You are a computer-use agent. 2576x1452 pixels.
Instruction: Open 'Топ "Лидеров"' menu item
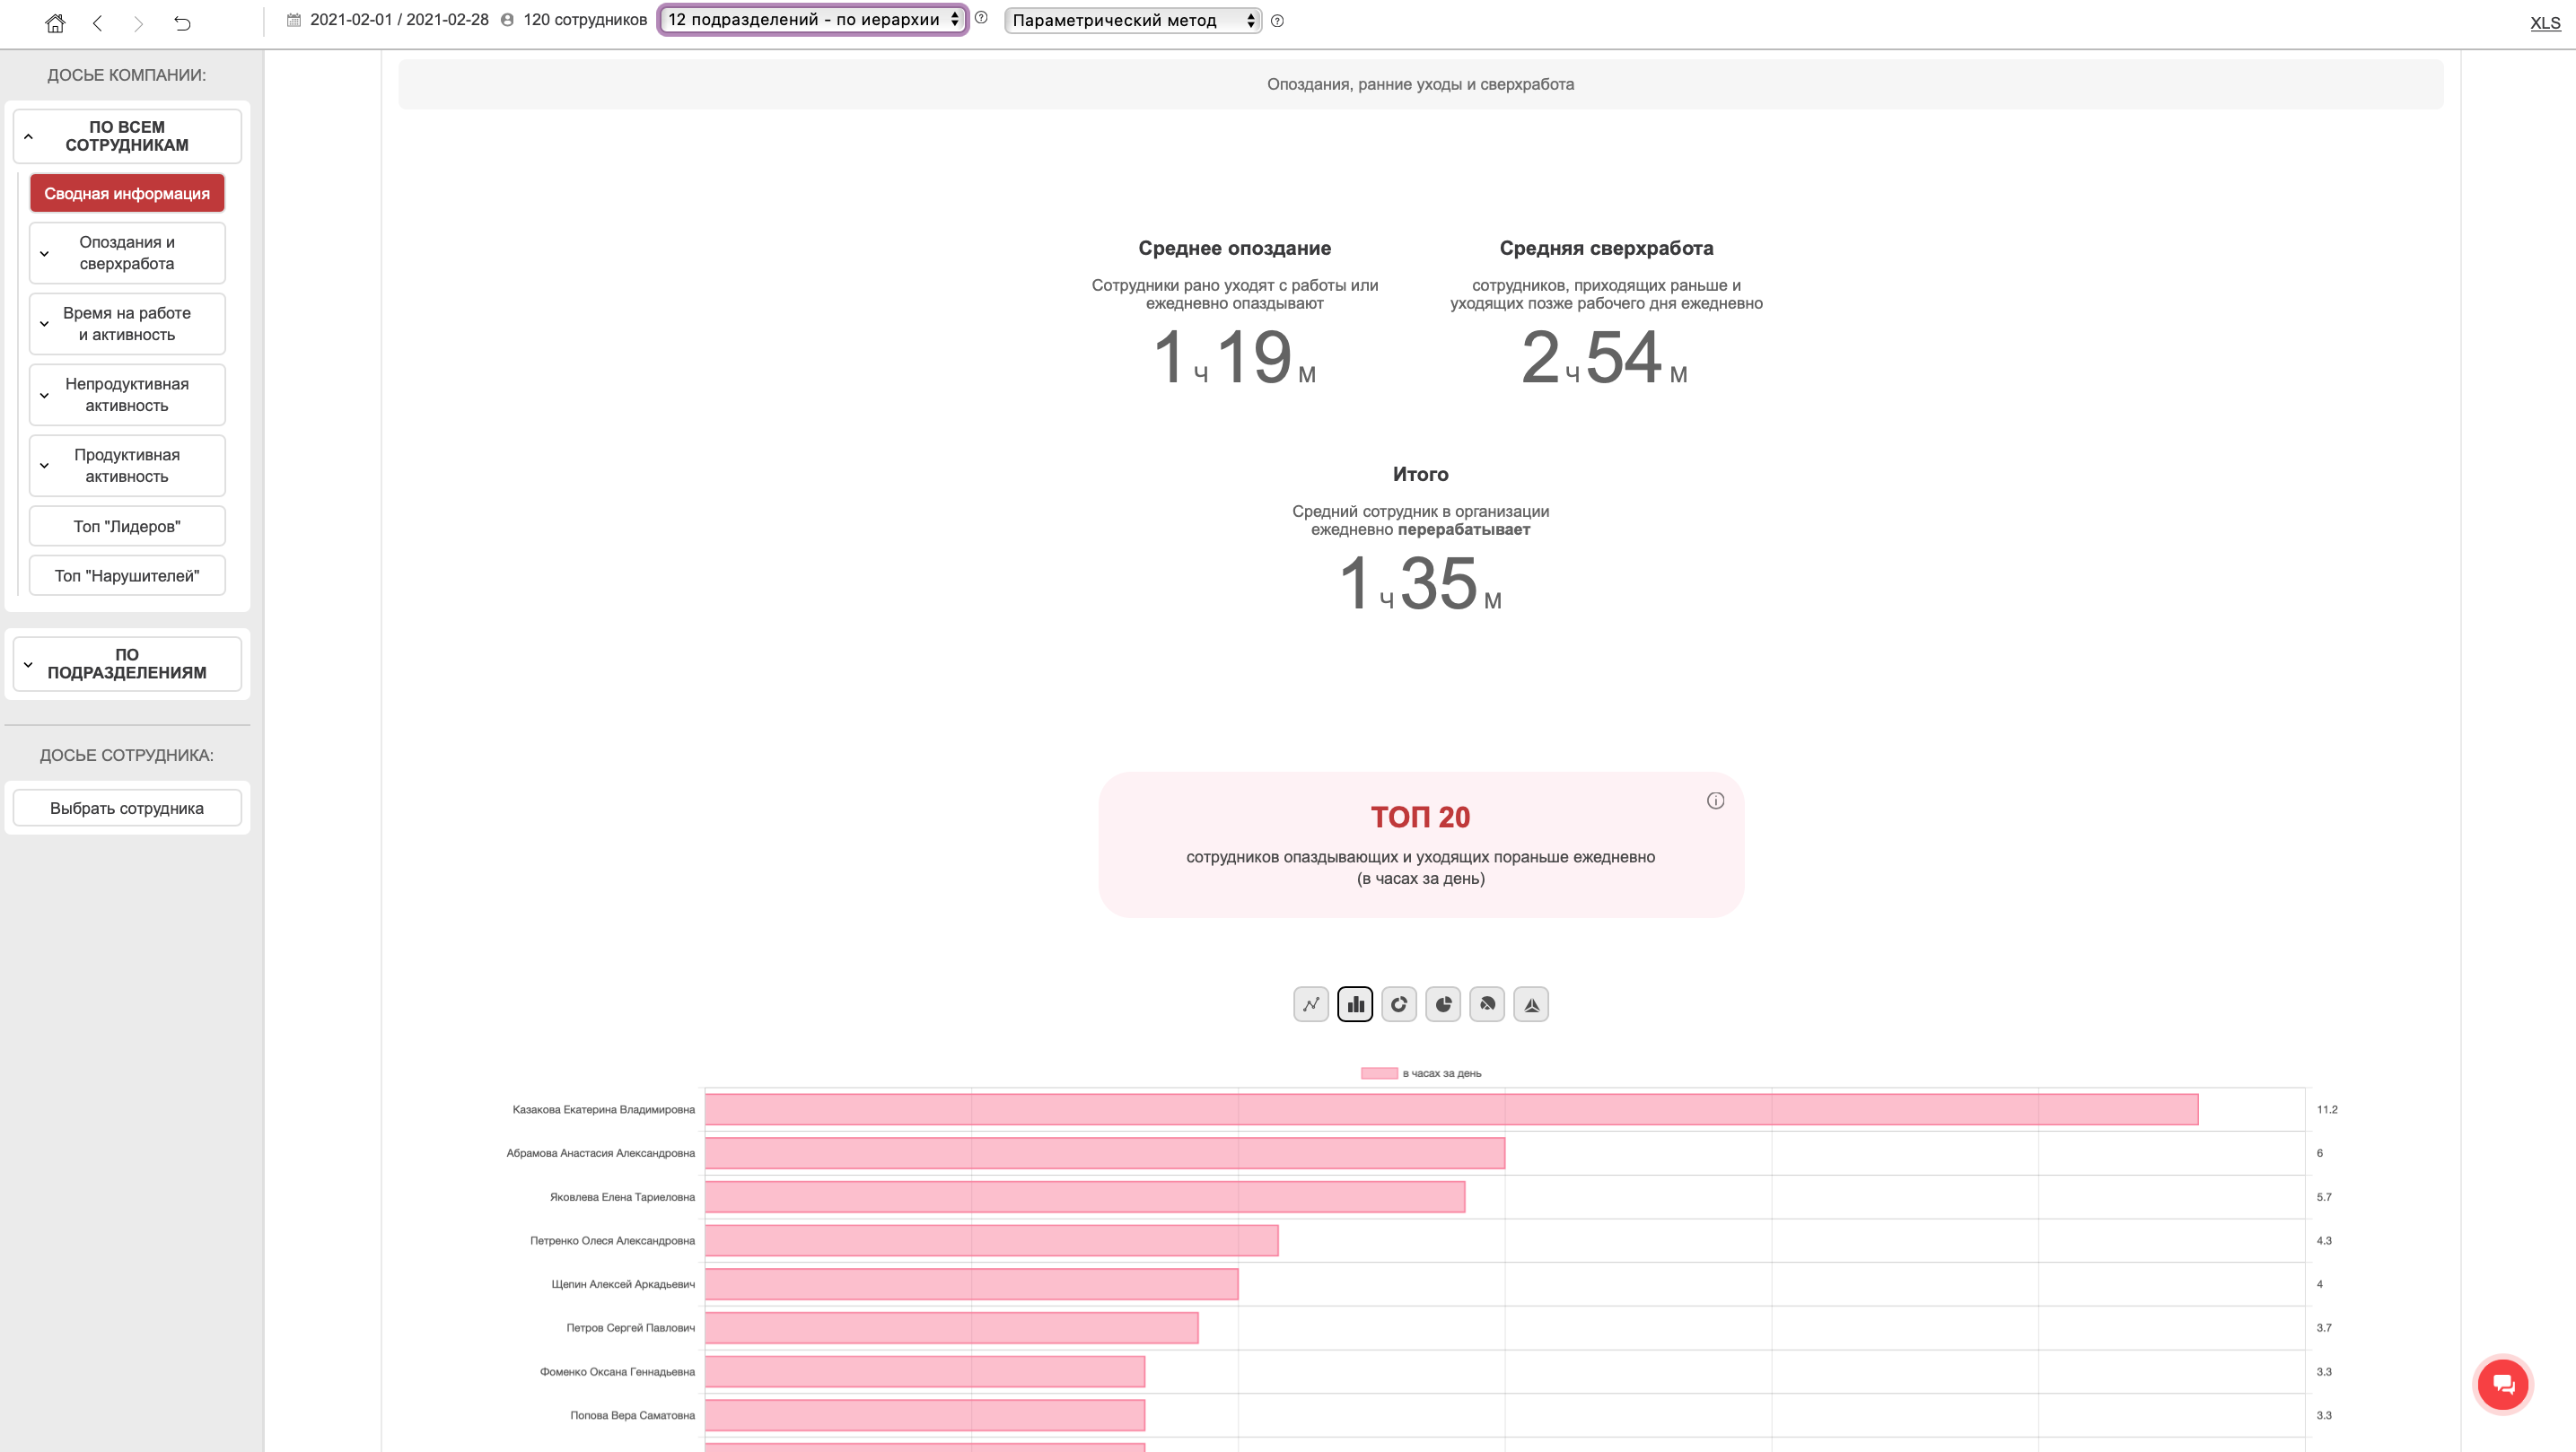click(127, 526)
